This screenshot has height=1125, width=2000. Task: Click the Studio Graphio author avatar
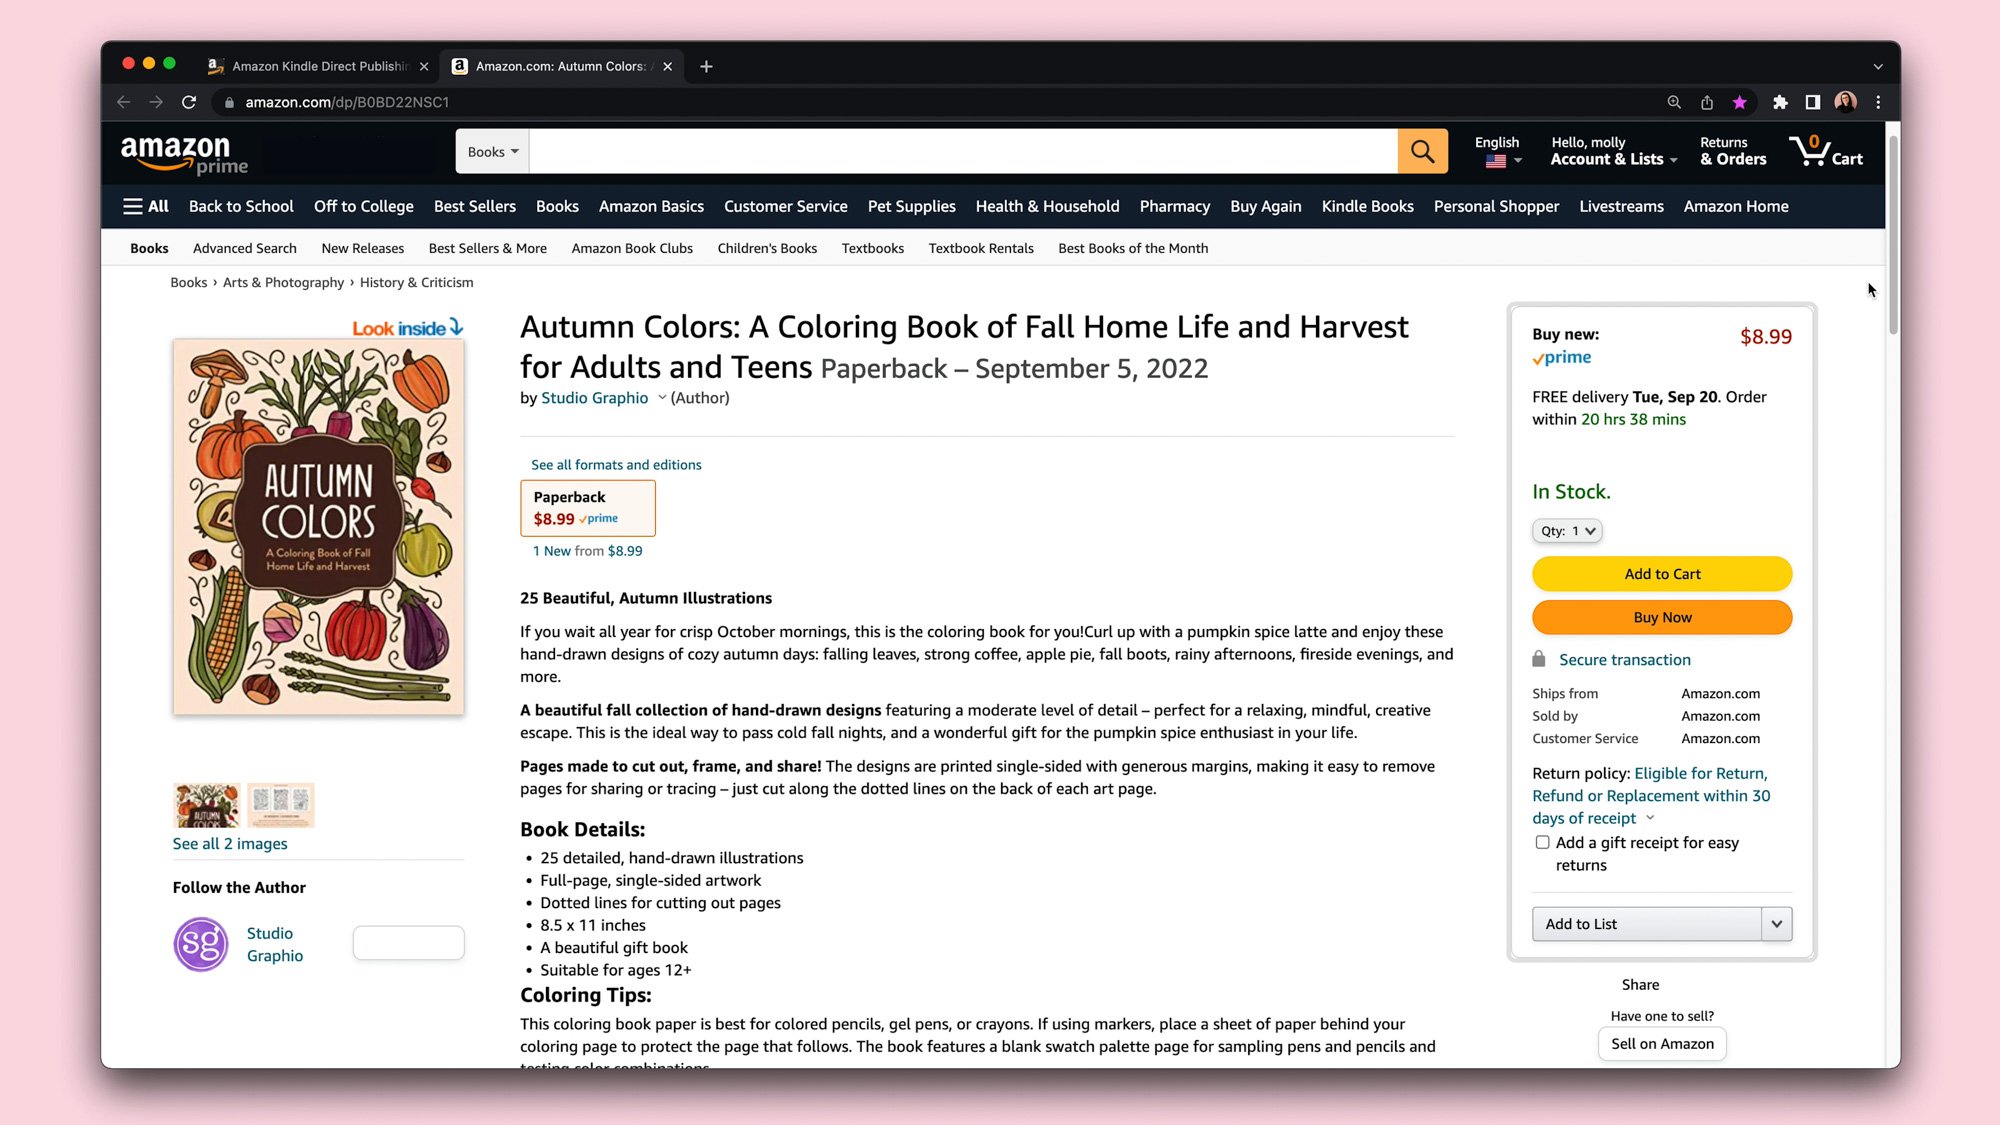(x=201, y=944)
